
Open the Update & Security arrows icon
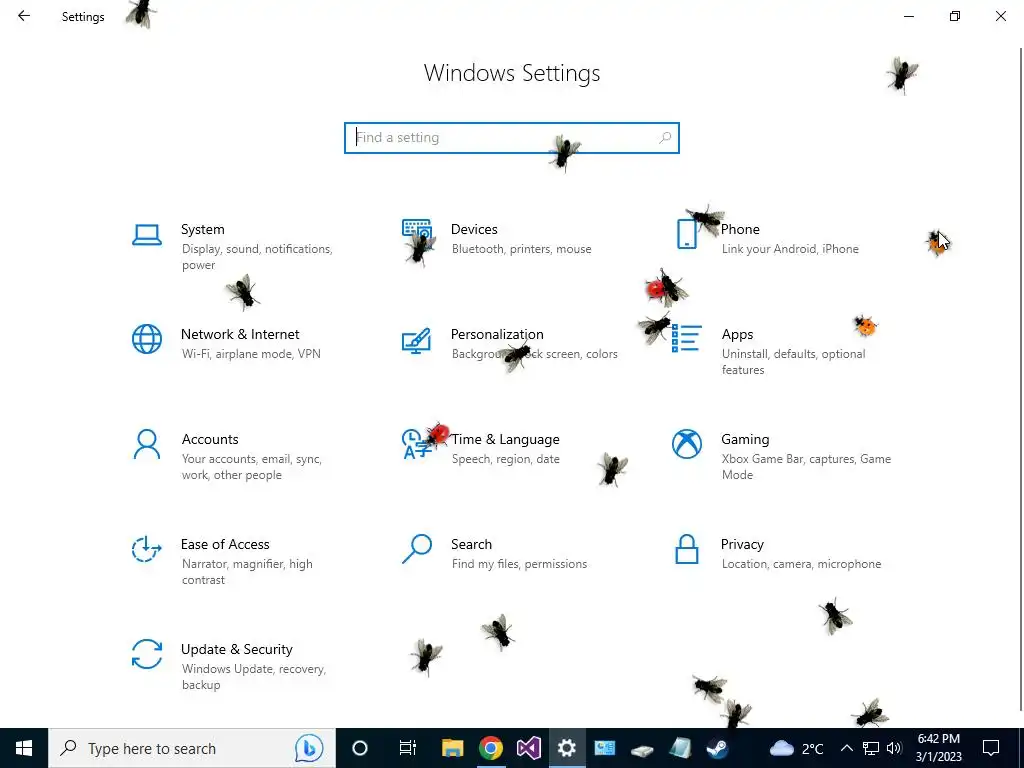147,654
